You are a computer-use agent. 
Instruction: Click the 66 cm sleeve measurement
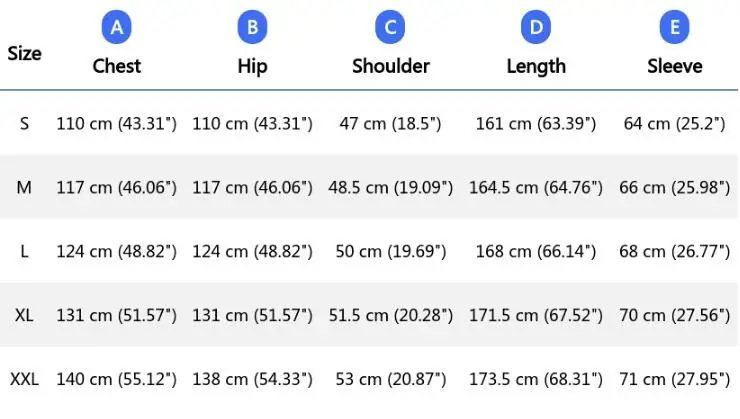675,187
